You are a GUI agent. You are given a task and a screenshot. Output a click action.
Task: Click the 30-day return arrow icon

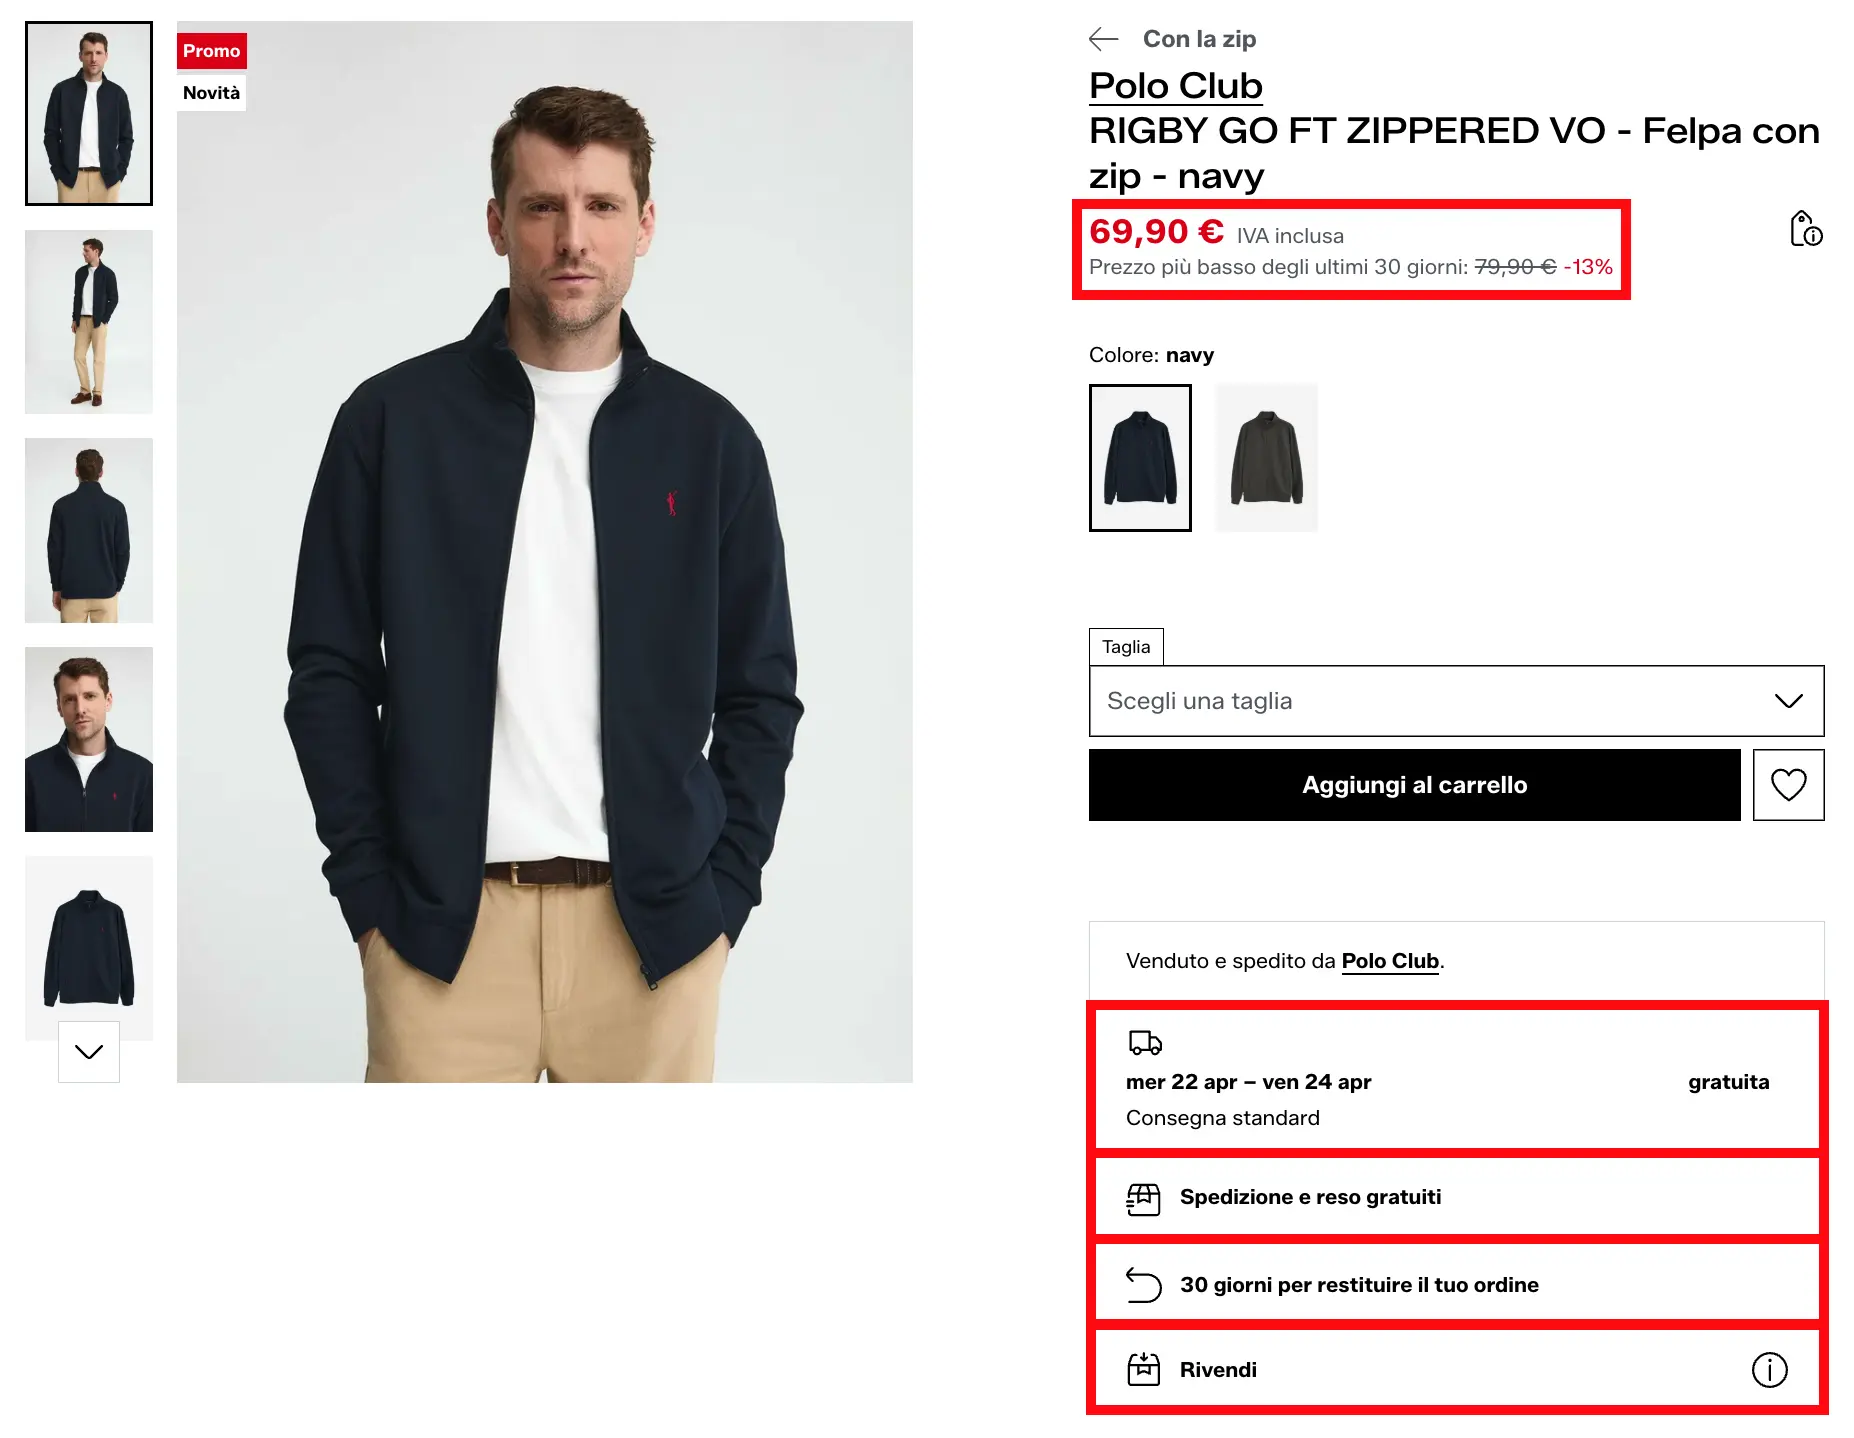pos(1143,1285)
